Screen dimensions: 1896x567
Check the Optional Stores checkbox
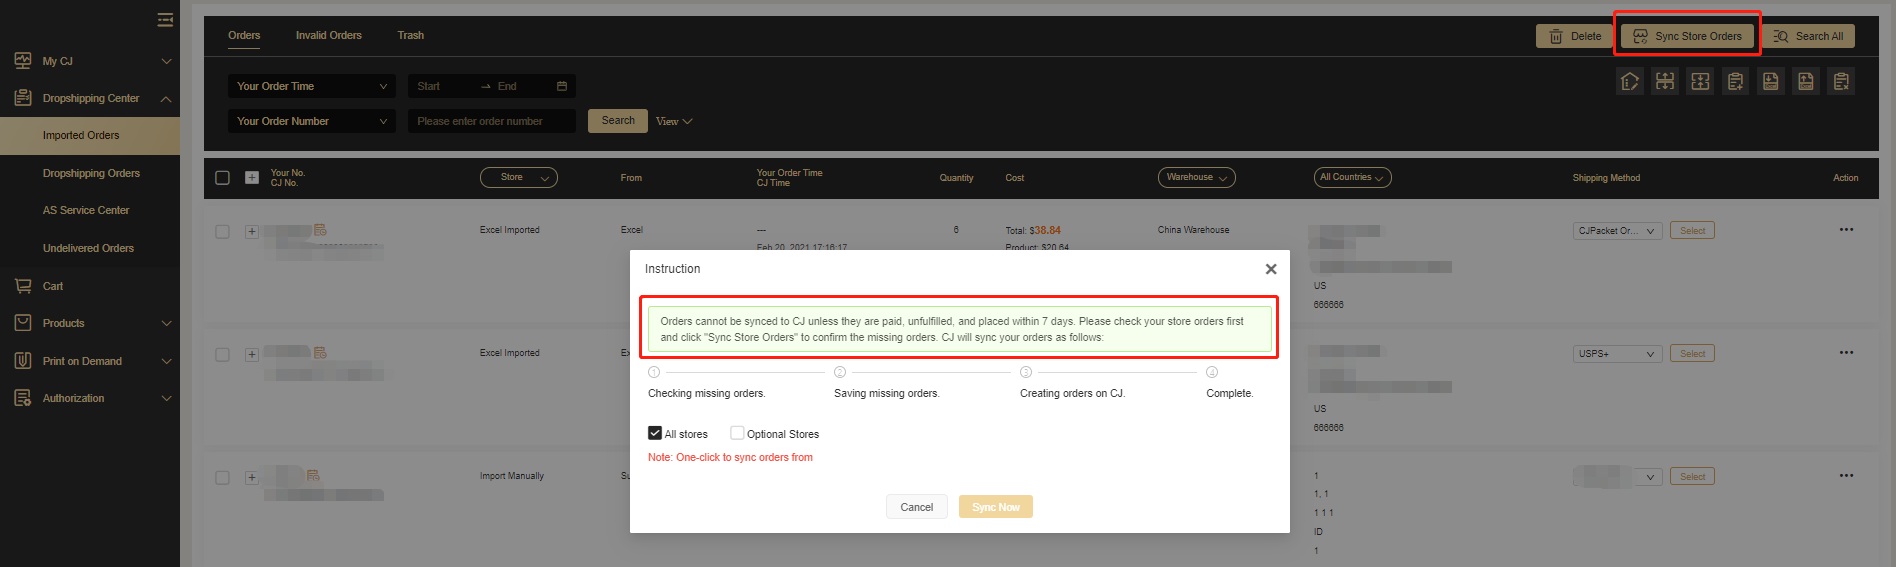coord(737,433)
